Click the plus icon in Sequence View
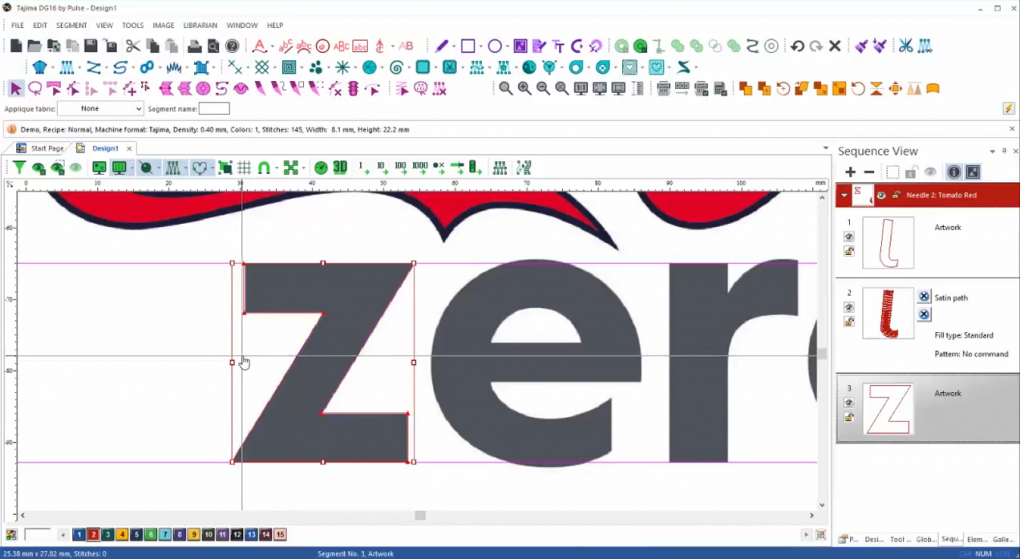This screenshot has width=1024, height=559. click(850, 172)
